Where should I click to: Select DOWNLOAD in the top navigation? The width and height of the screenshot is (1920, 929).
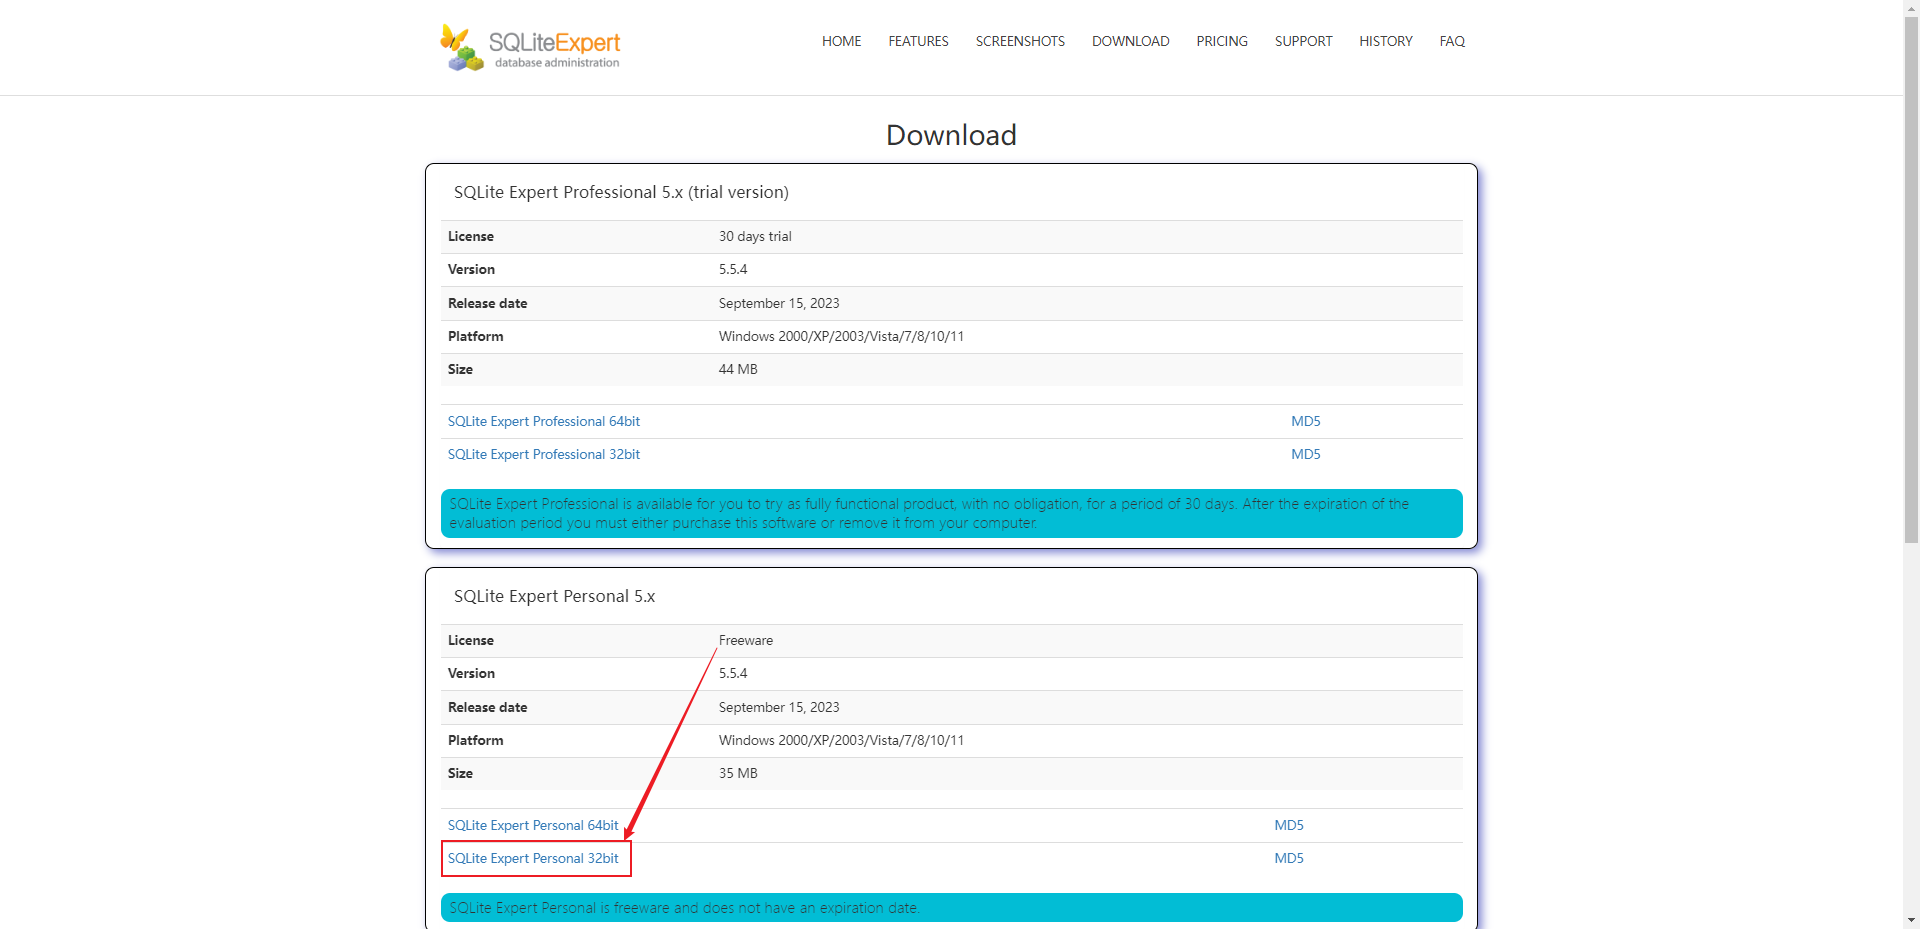pyautogui.click(x=1130, y=41)
